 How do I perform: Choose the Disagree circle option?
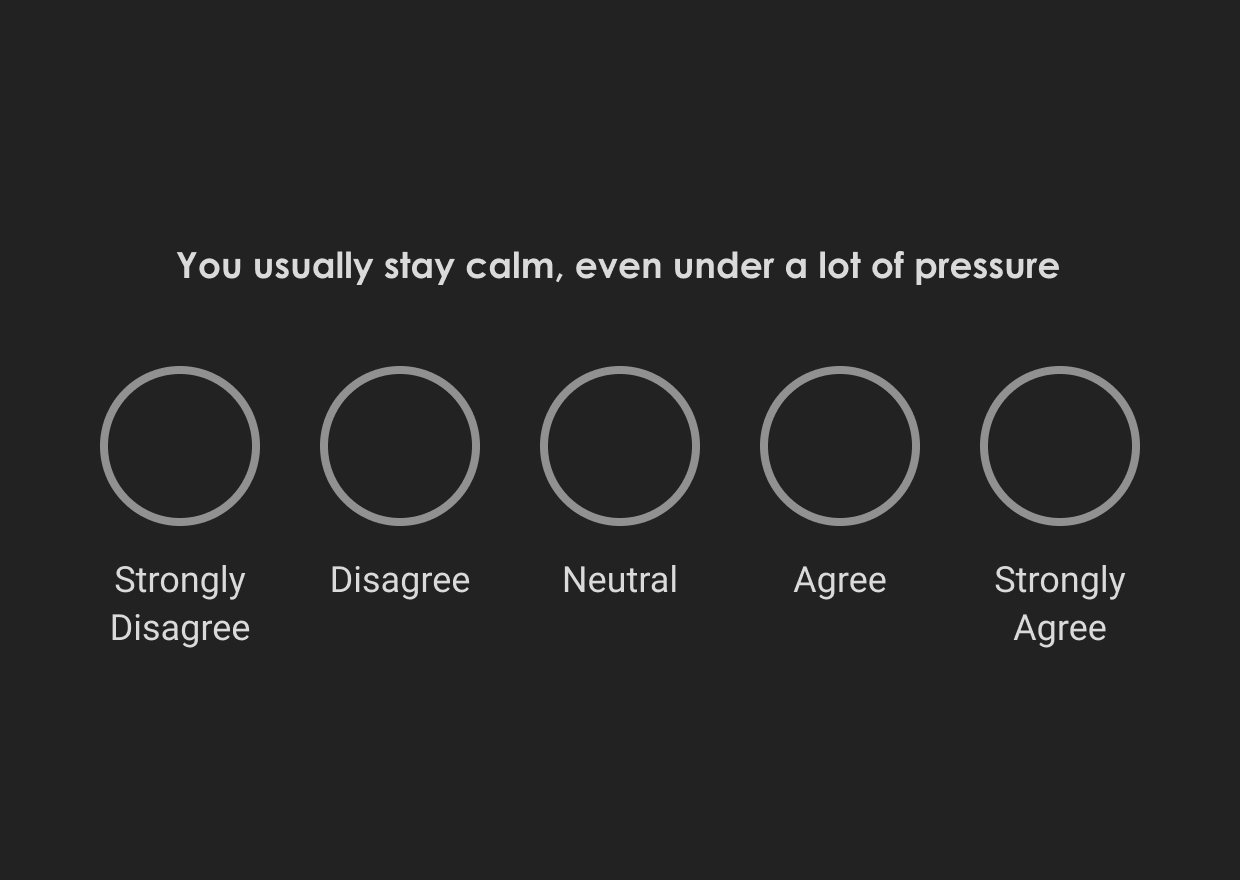[400, 446]
